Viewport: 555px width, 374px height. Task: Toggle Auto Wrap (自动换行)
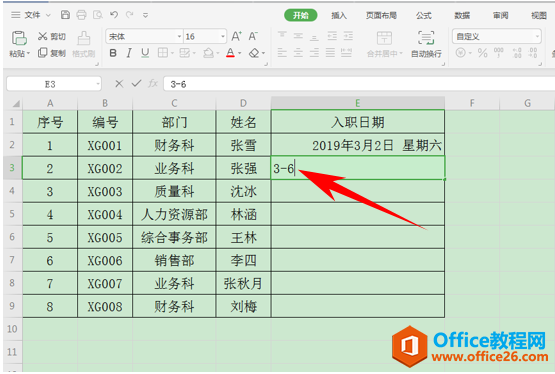(426, 44)
